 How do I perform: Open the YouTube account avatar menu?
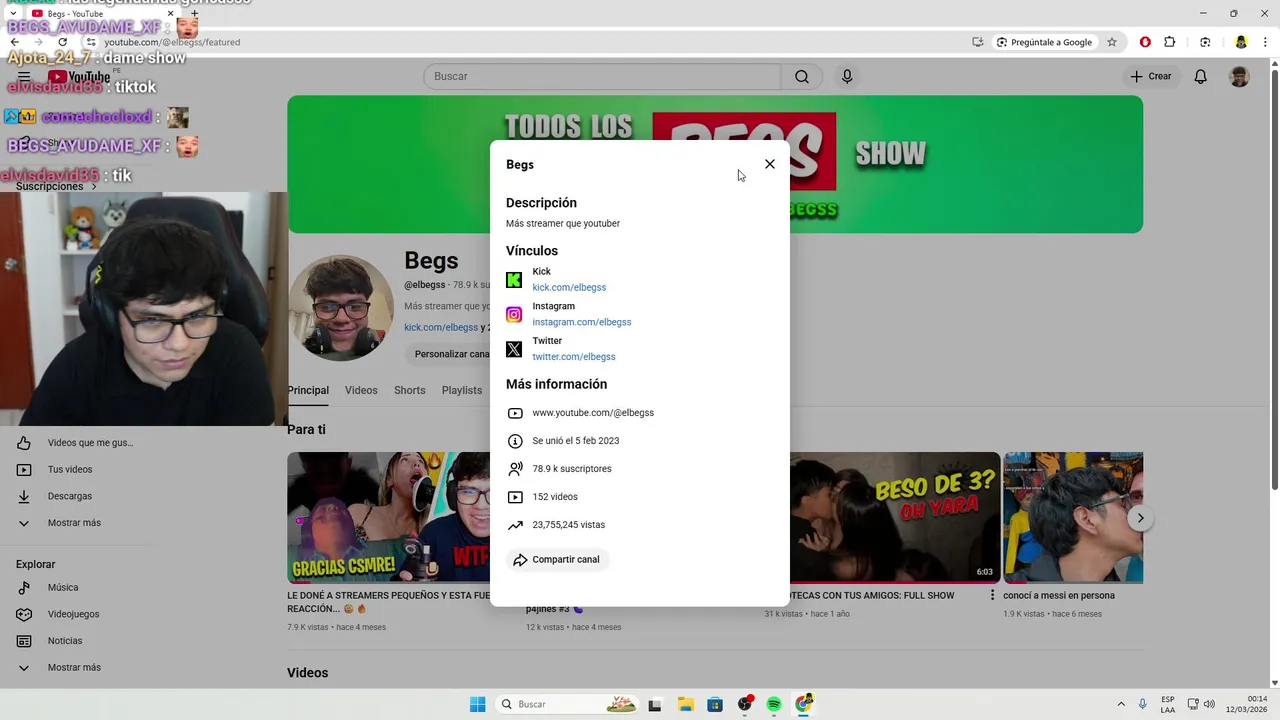click(1239, 76)
